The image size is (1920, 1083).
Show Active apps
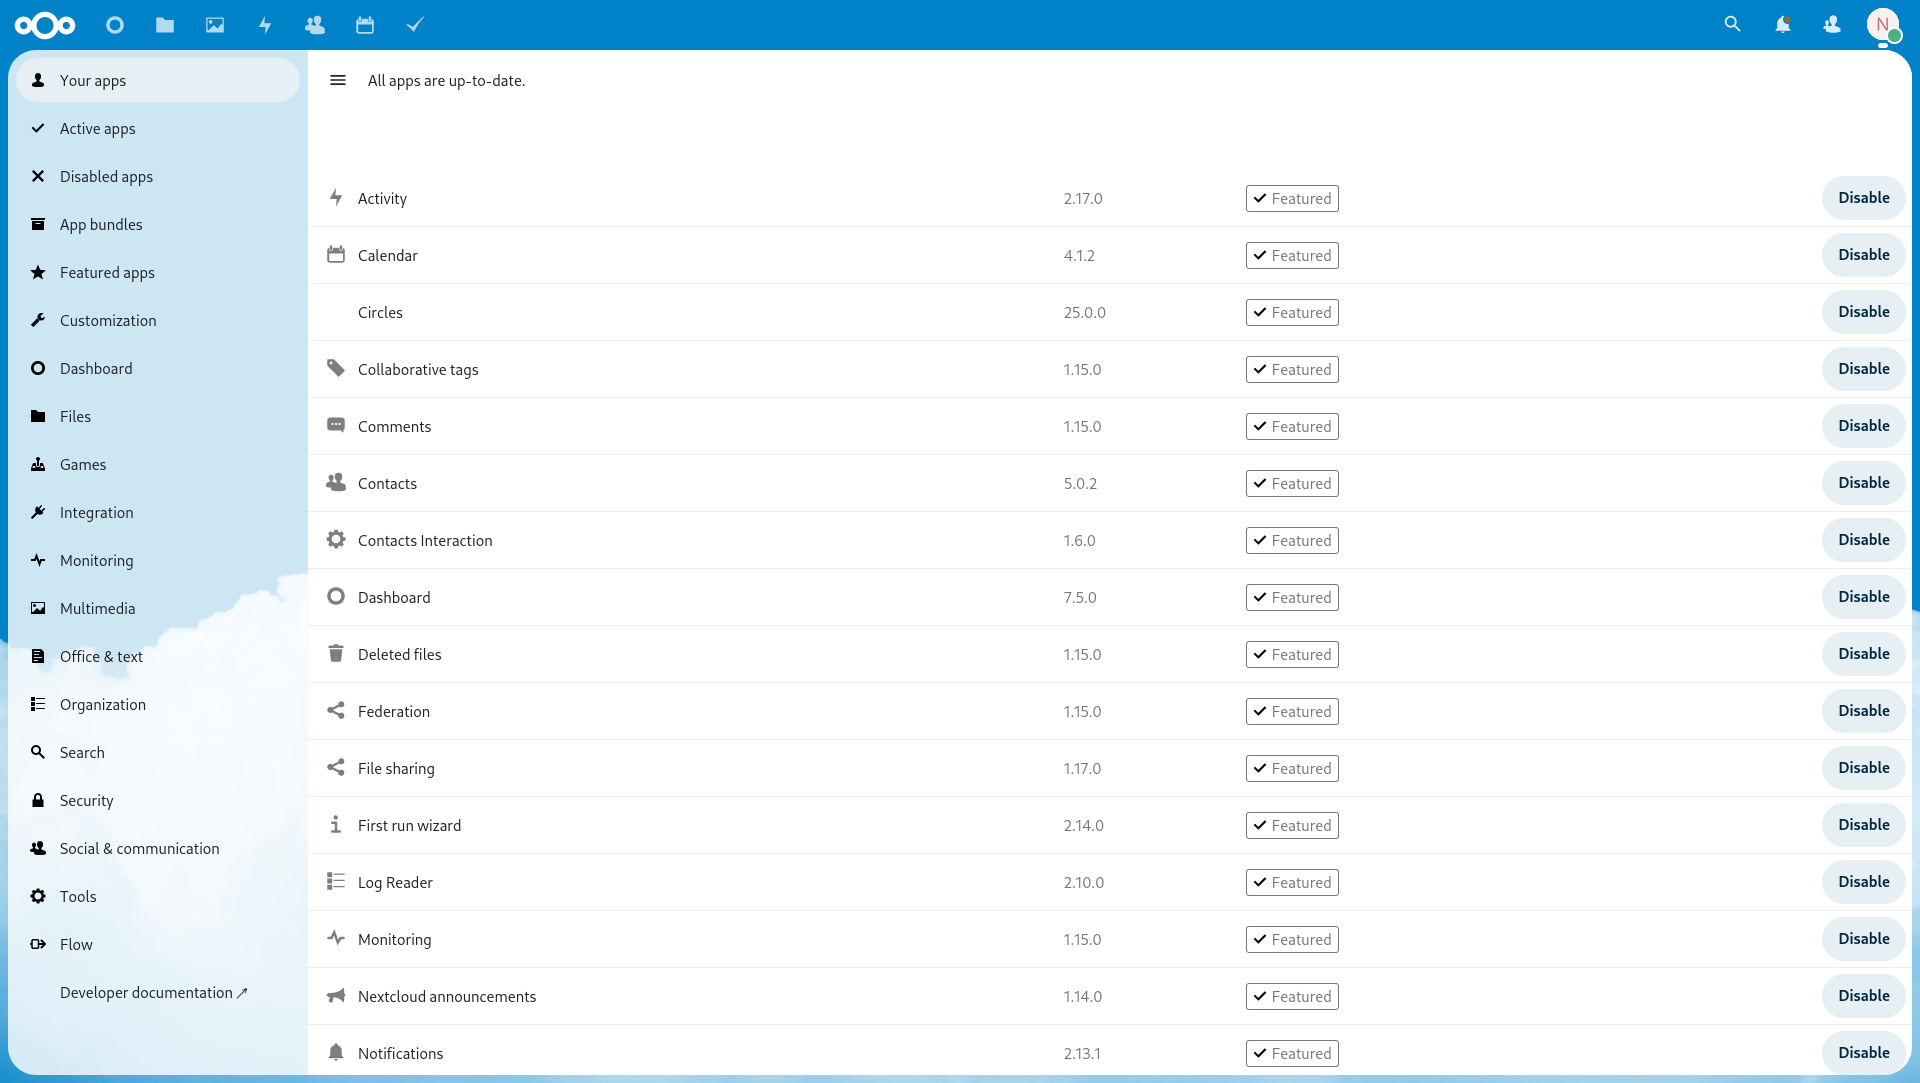coord(158,128)
